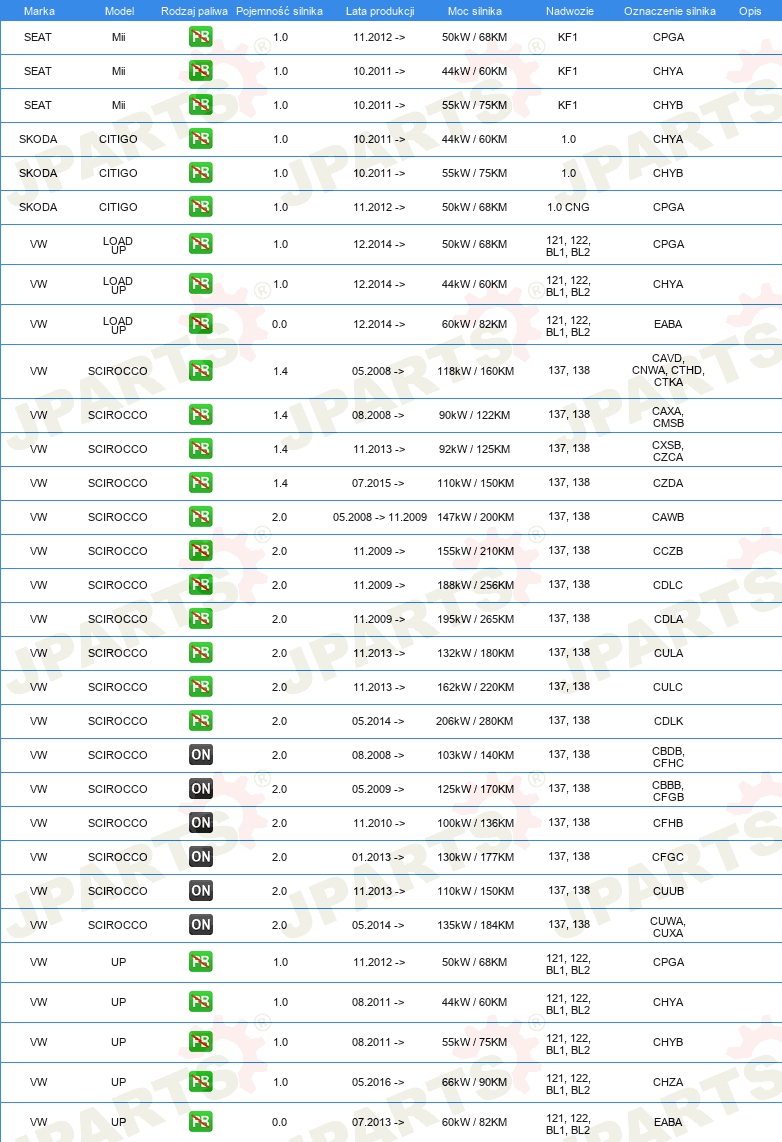Click petrol icon in SKODA CITIGO CHYB row
The height and width of the screenshot is (1142, 782).
(200, 173)
